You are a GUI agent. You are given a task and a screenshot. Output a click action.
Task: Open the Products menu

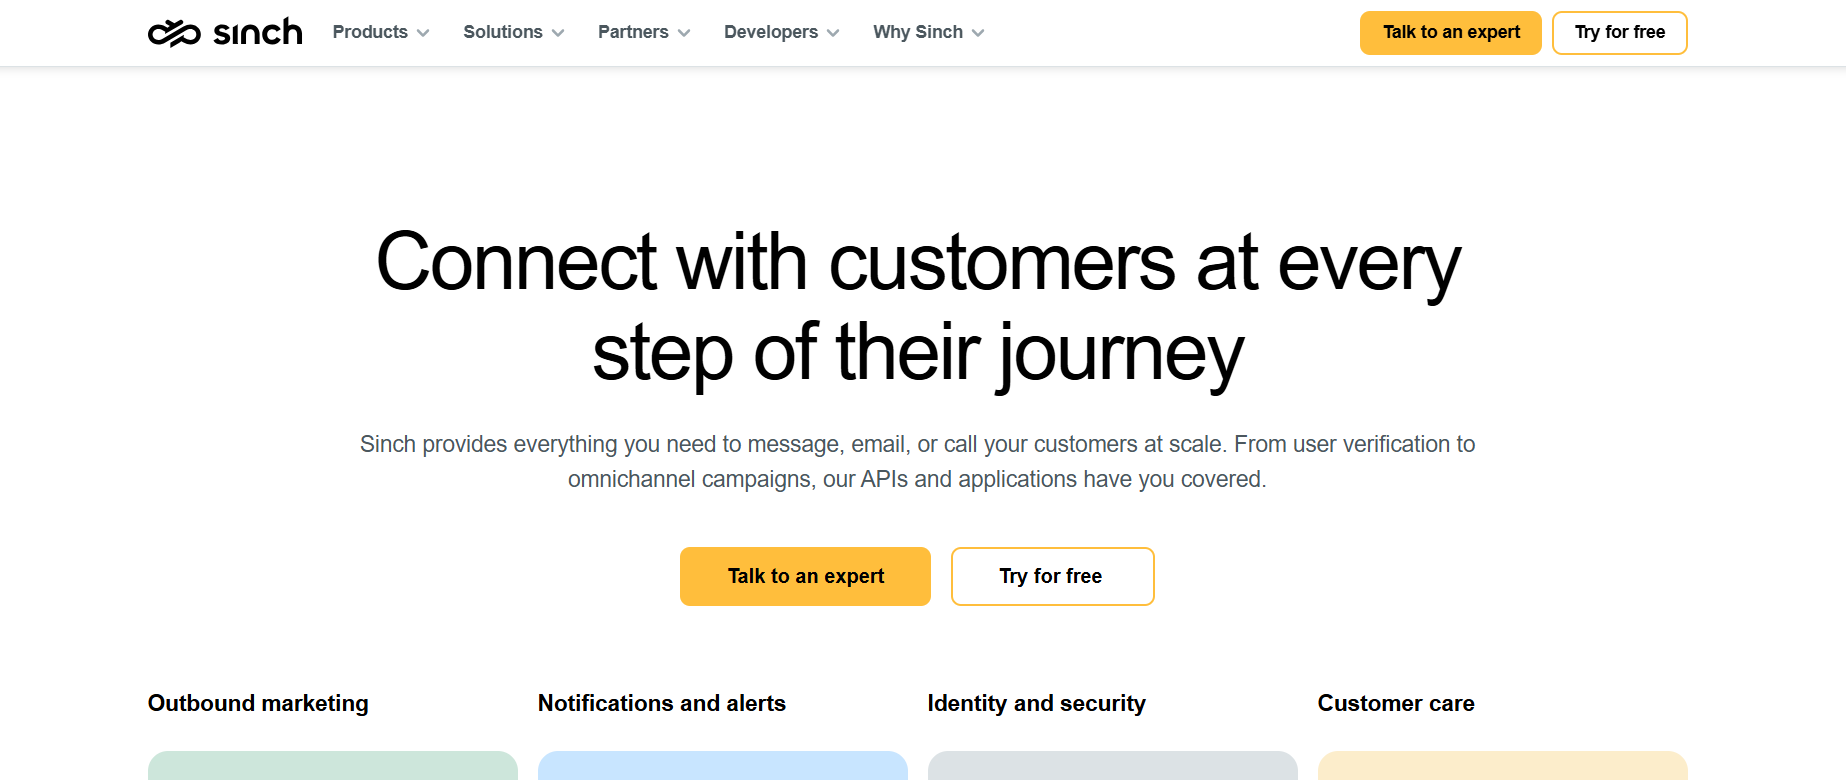(x=381, y=32)
